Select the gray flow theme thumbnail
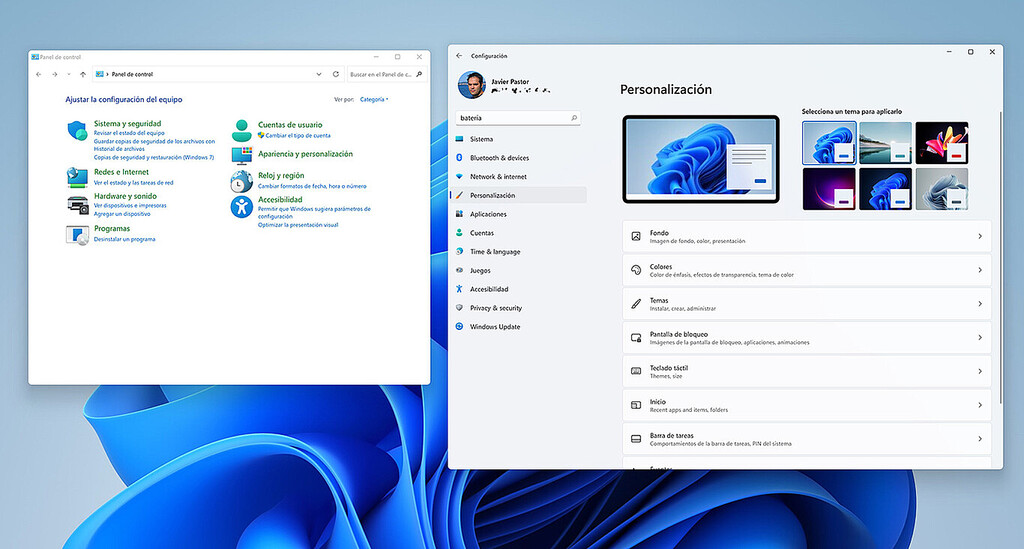This screenshot has width=1024, height=549. click(x=942, y=189)
